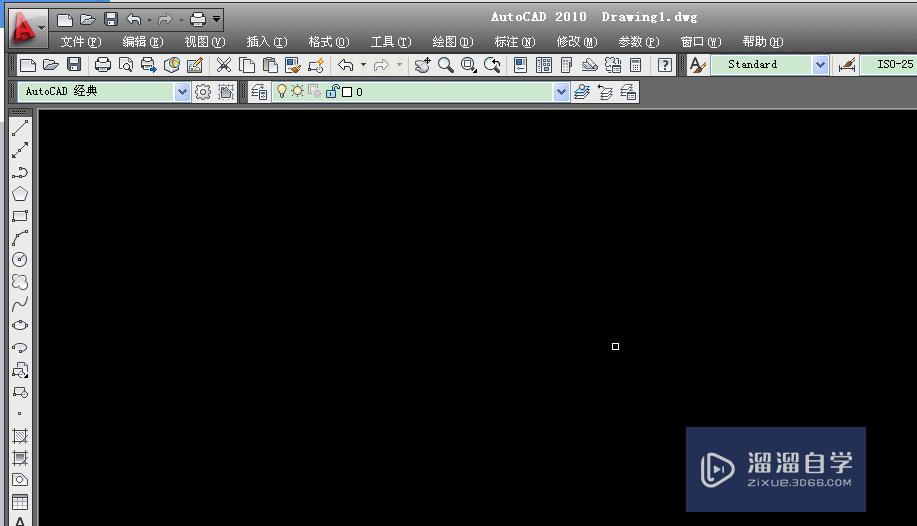Image resolution: width=917 pixels, height=526 pixels.
Task: Open the Tool Palettes window icon
Action: [x=566, y=65]
